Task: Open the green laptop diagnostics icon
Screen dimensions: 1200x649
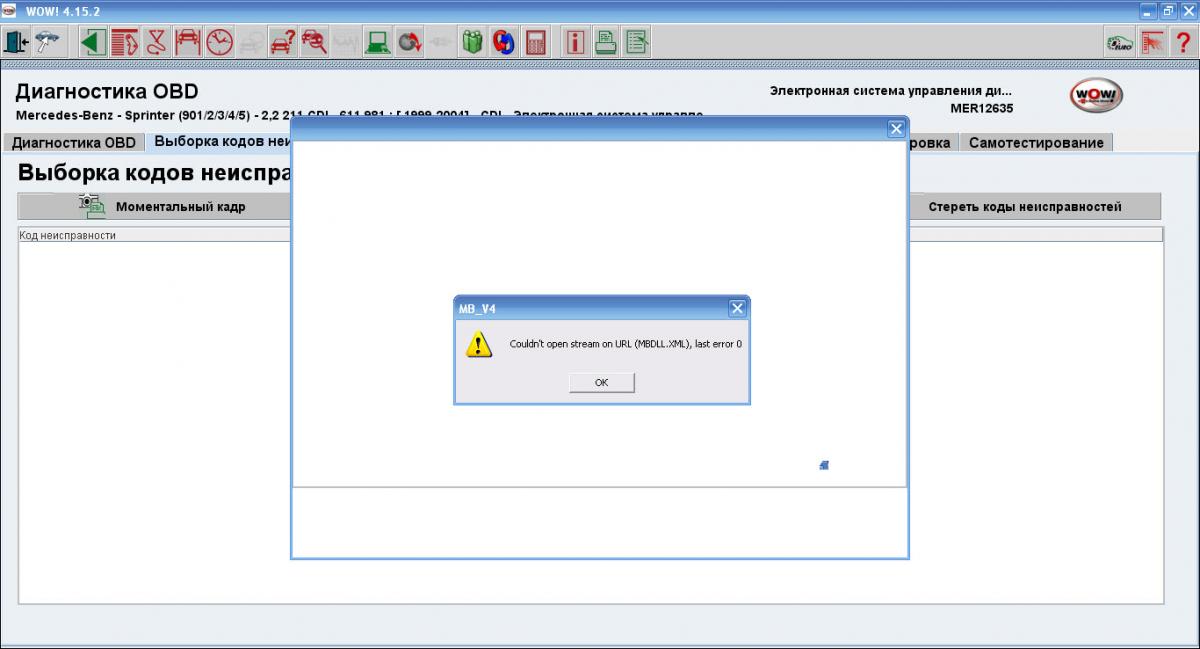Action: click(377, 42)
